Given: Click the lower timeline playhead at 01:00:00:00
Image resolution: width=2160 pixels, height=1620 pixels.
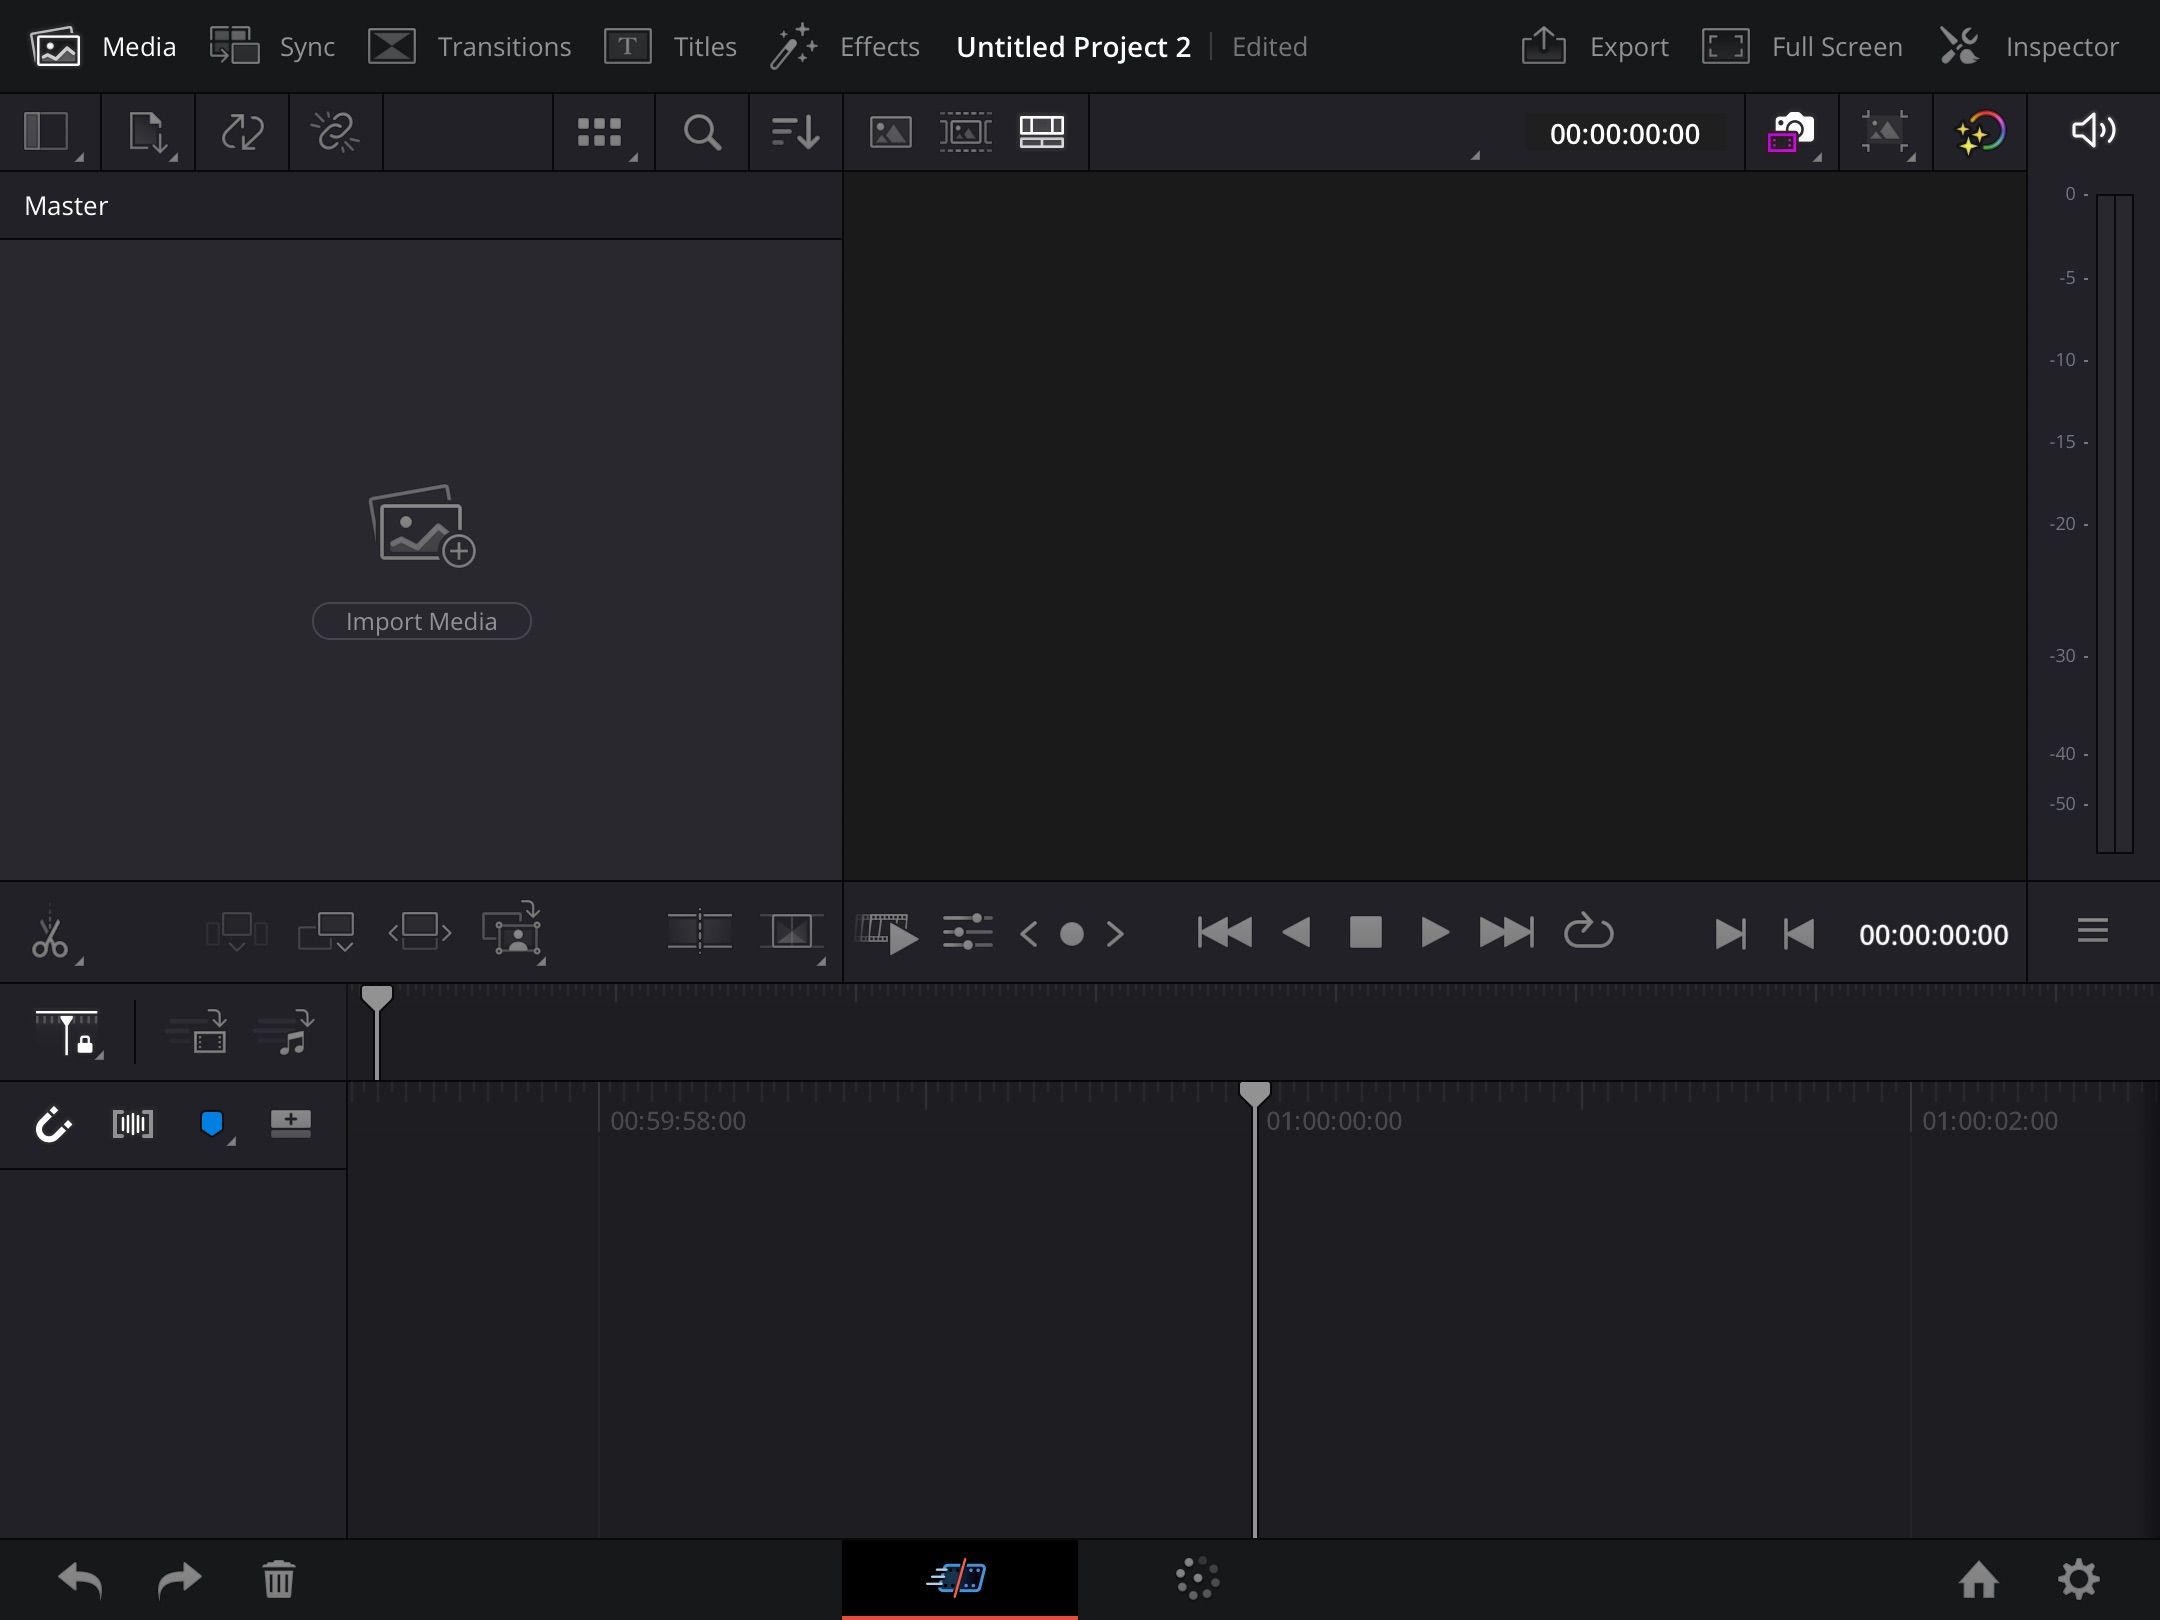Looking at the screenshot, I should 1254,1093.
